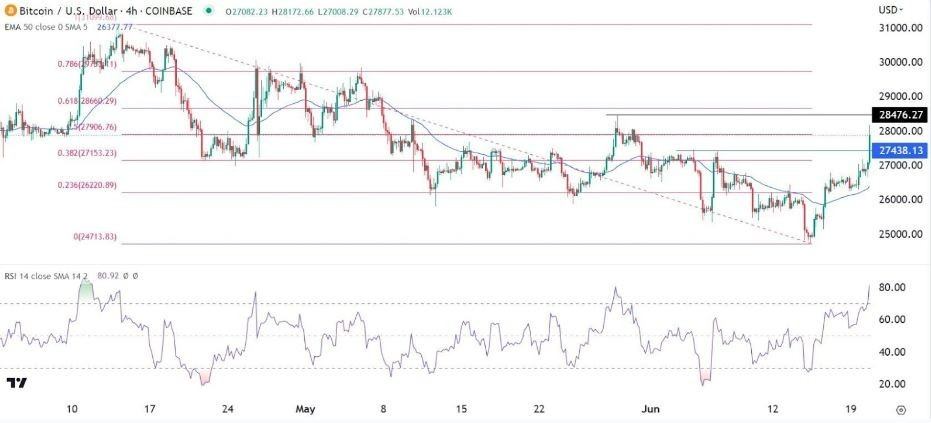
Task: Click 60.00 on the RSI axis
Action: (x=892, y=320)
